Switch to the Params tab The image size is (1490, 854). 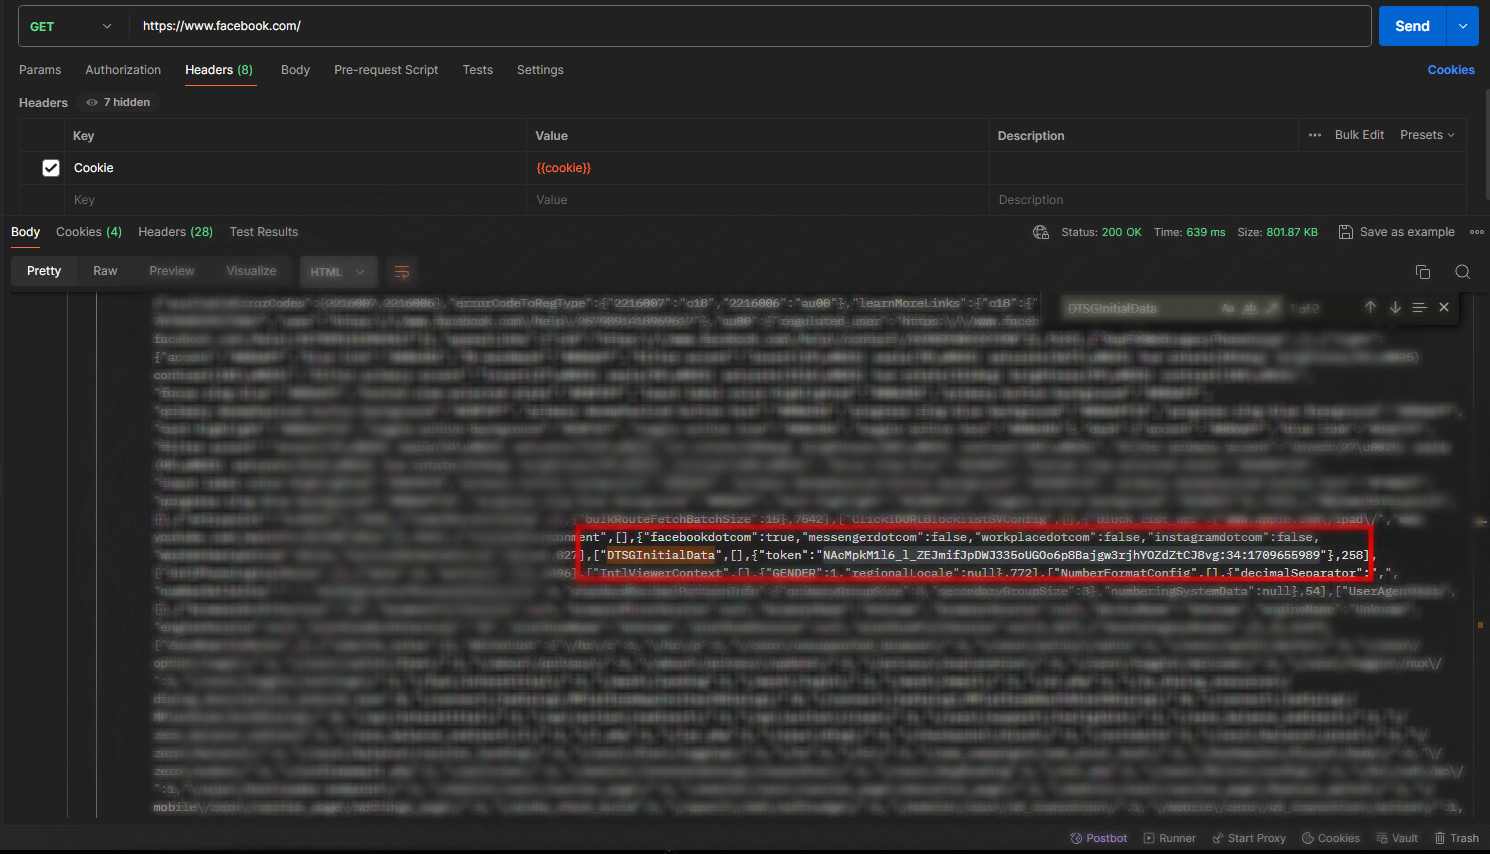point(40,70)
